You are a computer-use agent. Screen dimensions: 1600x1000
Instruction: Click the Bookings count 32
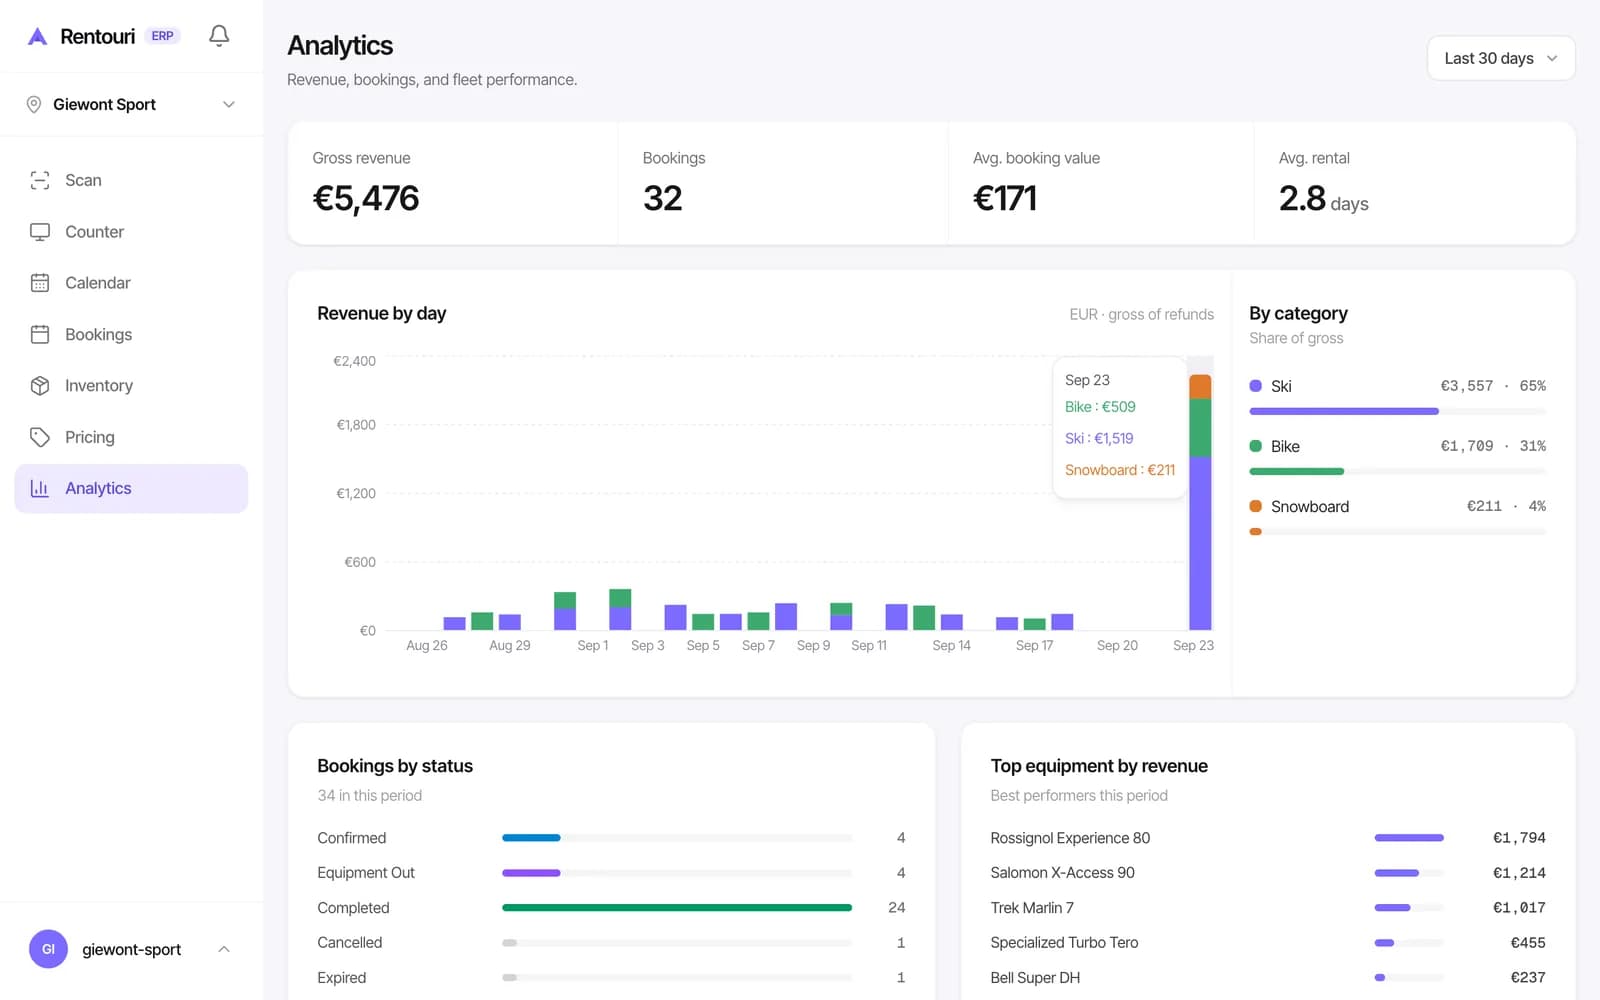pos(662,198)
